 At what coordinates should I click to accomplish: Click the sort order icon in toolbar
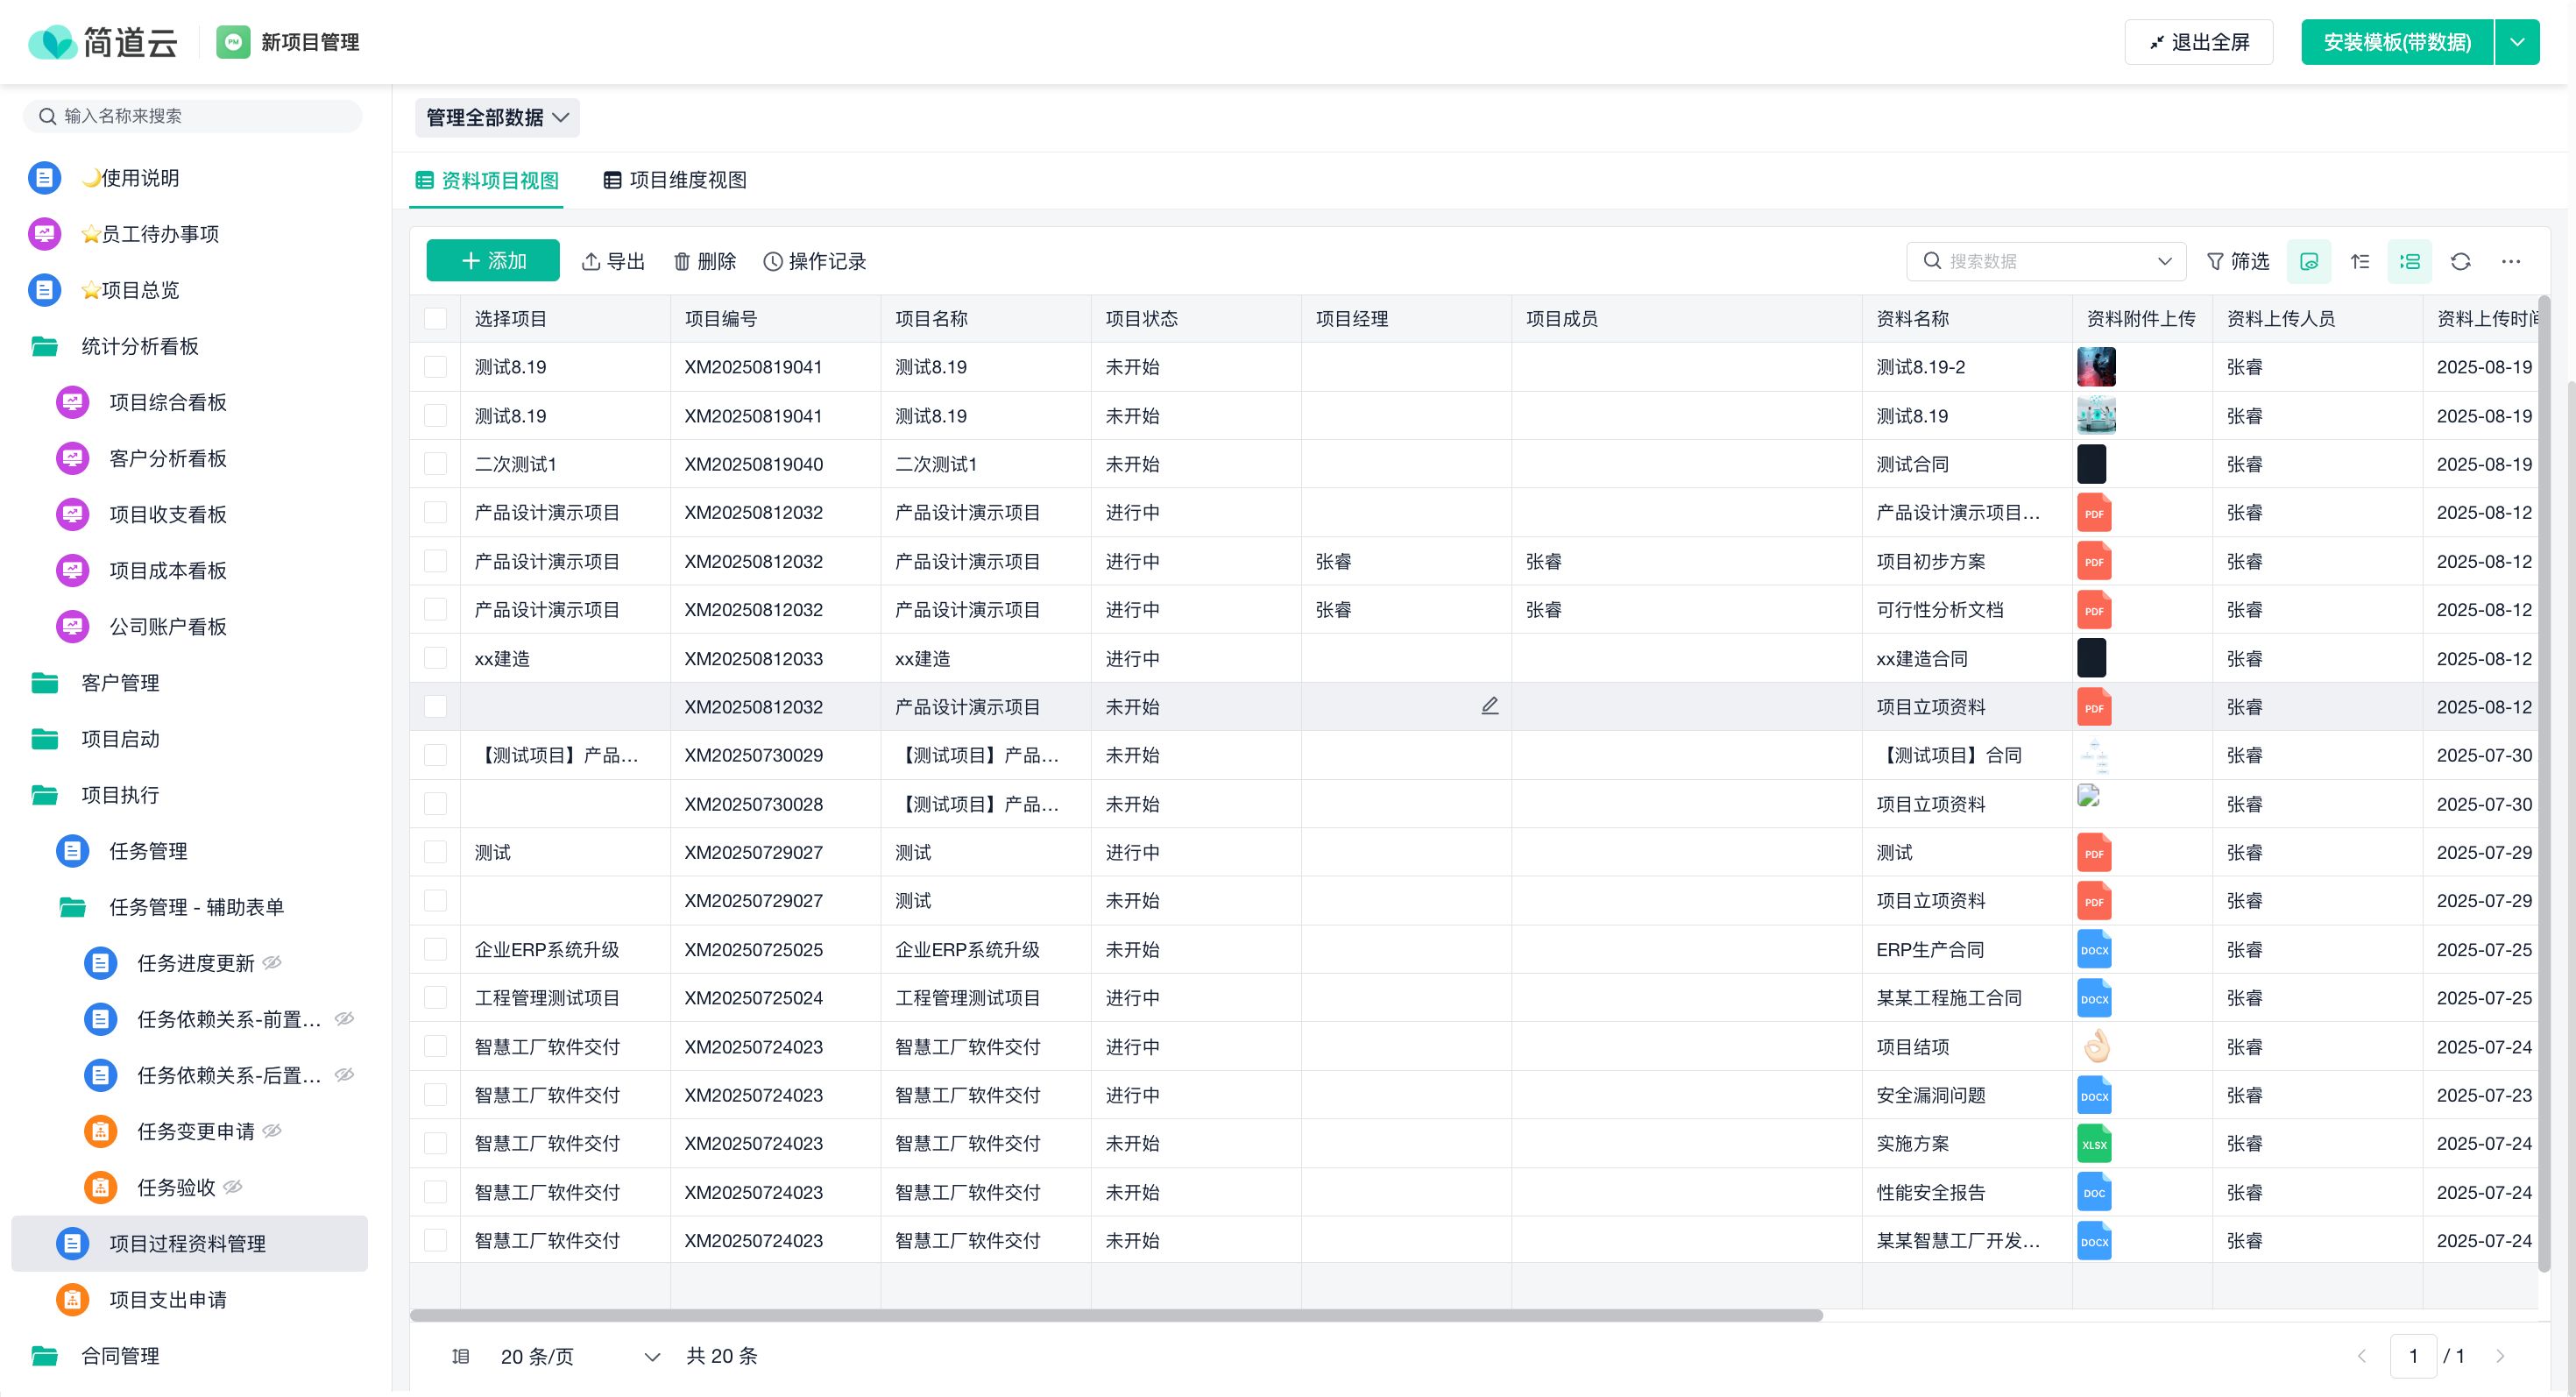tap(2360, 261)
